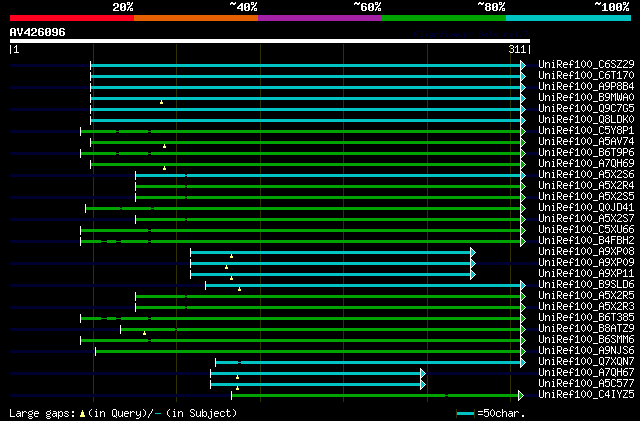640x421 pixels.
Task: Click the UniRef100_B6T385 label
Action: coord(586,318)
